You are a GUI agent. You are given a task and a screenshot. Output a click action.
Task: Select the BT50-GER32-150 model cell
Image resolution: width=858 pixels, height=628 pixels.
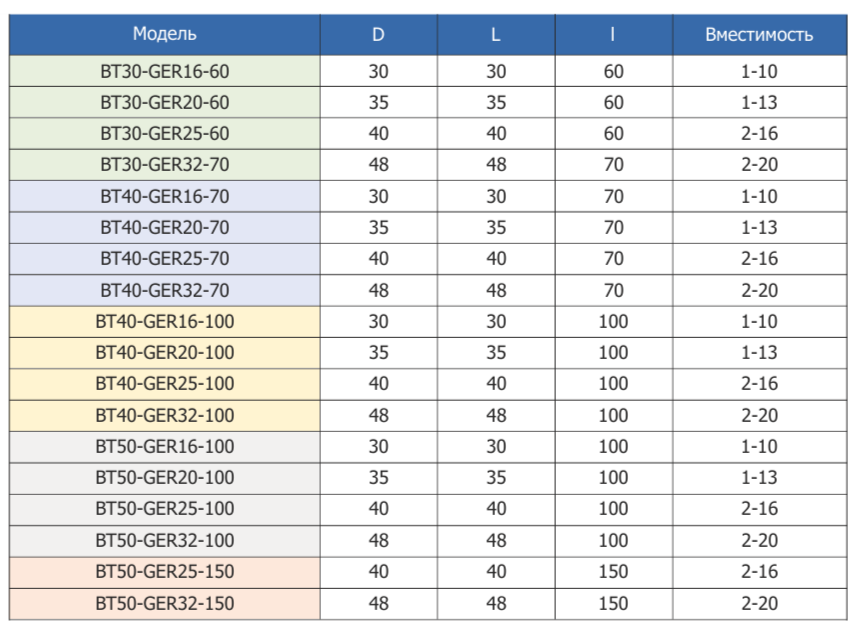165,604
